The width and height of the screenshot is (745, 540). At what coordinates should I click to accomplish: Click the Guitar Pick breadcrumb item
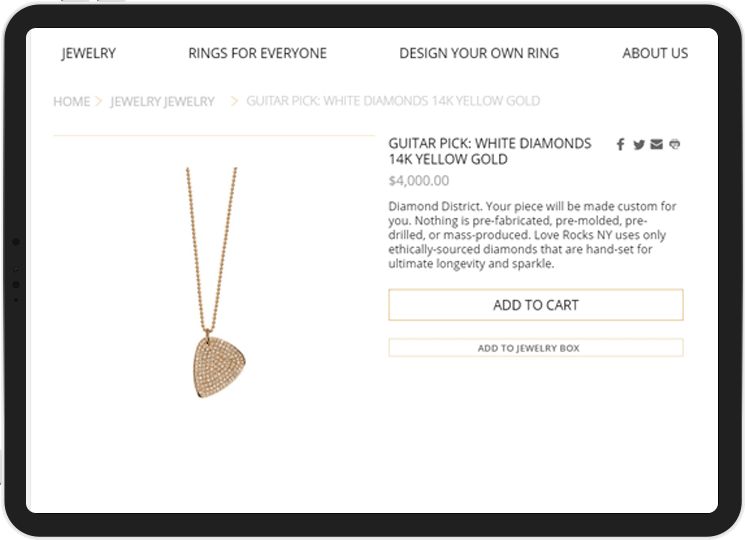pyautogui.click(x=393, y=101)
